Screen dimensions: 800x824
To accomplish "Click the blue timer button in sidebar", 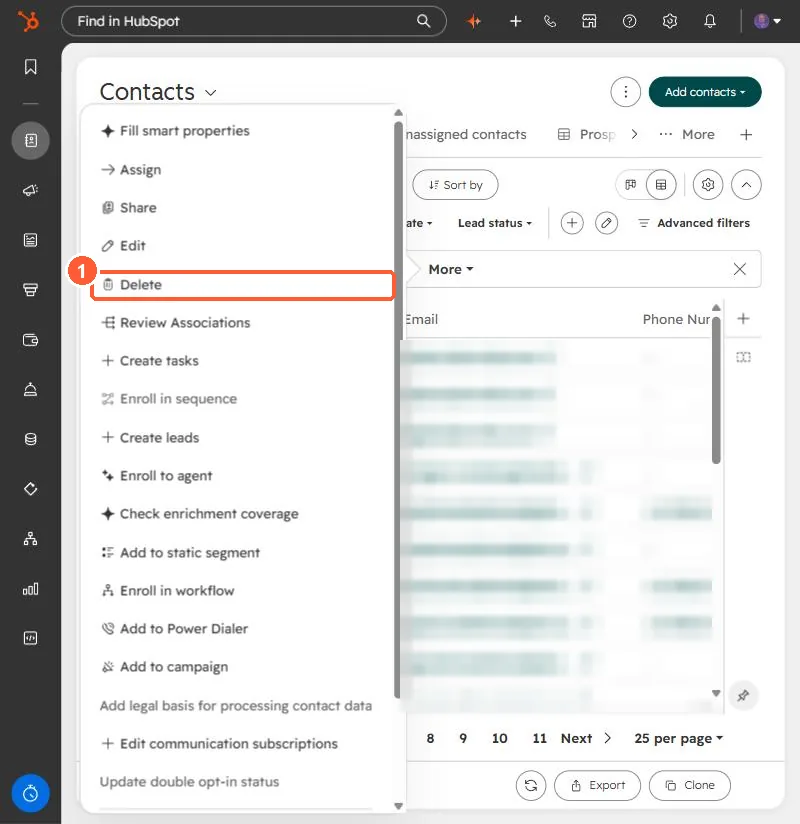I will tap(30, 793).
